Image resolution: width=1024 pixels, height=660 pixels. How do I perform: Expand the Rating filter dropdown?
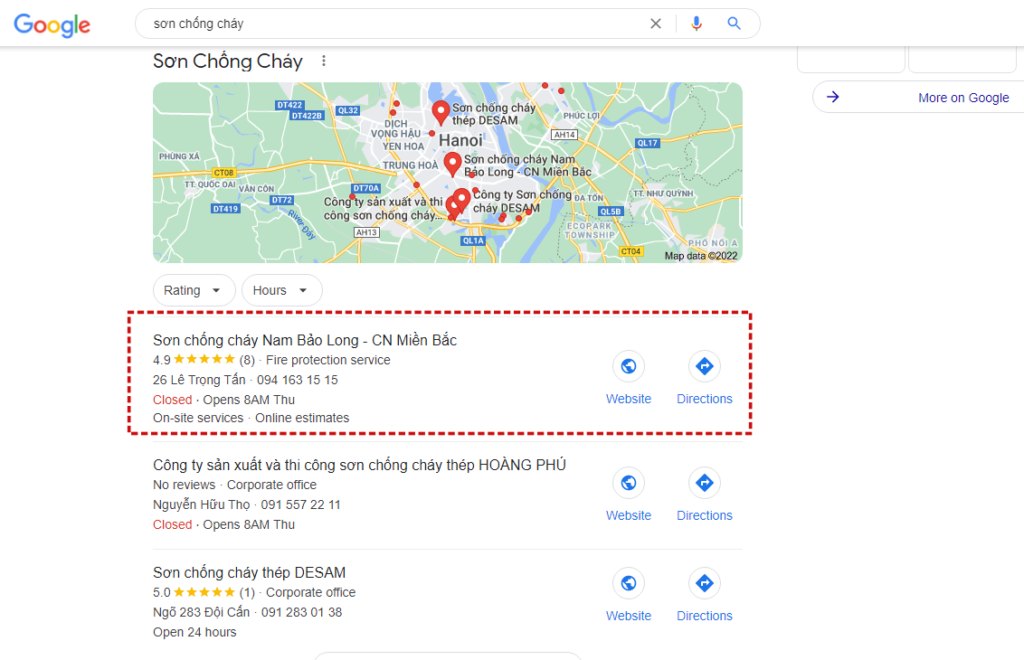[194, 291]
